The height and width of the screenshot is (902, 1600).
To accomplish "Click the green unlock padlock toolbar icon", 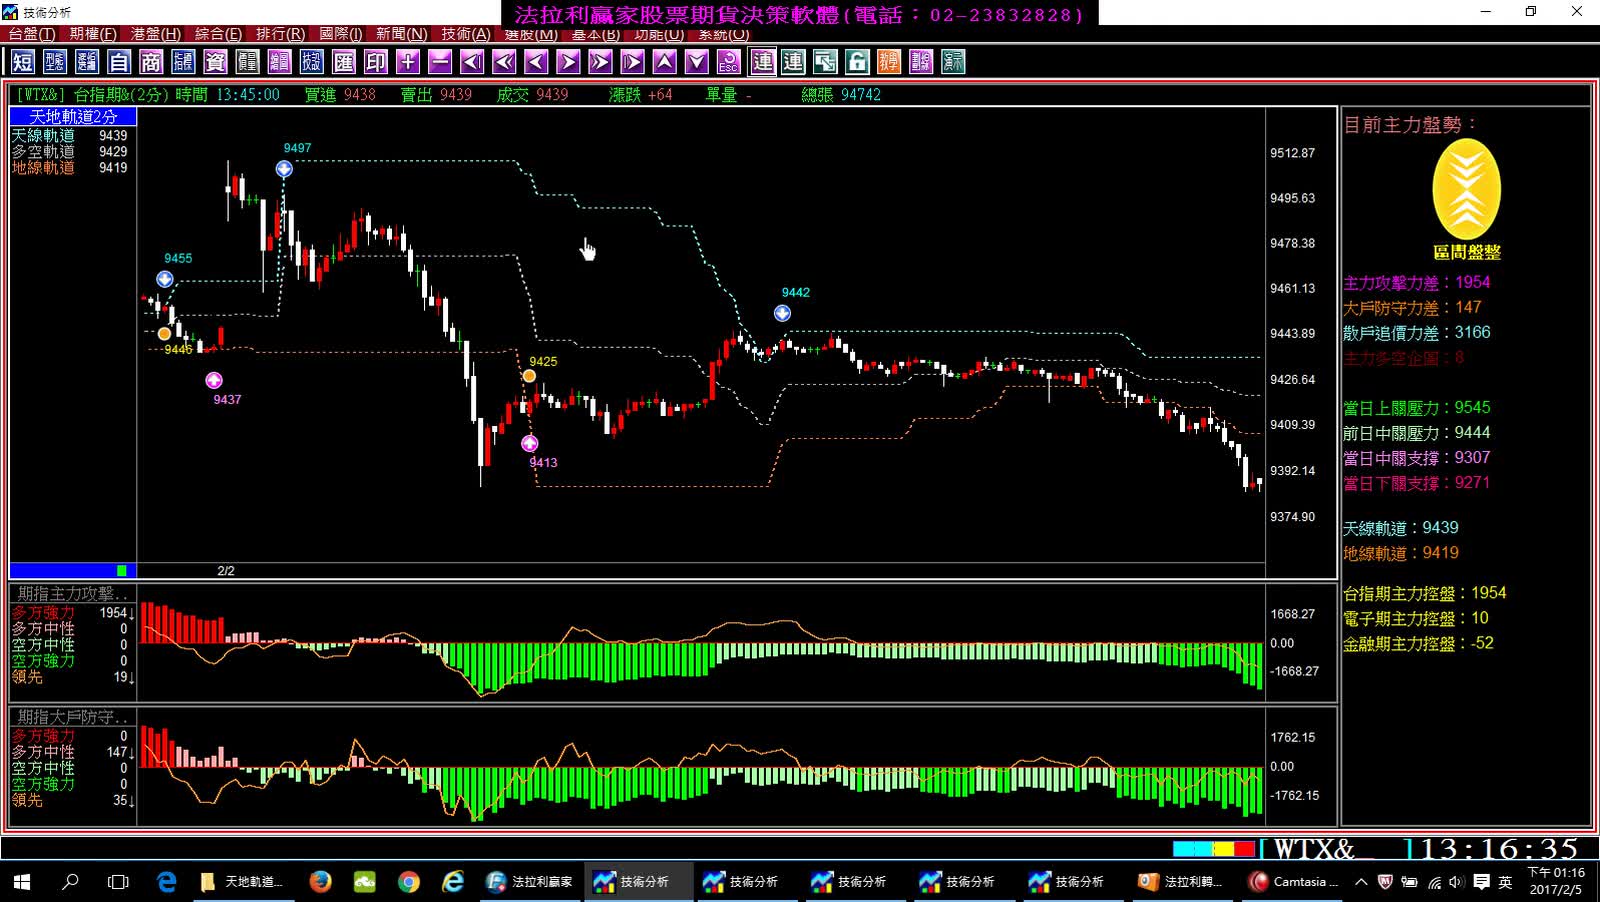I will click(857, 62).
